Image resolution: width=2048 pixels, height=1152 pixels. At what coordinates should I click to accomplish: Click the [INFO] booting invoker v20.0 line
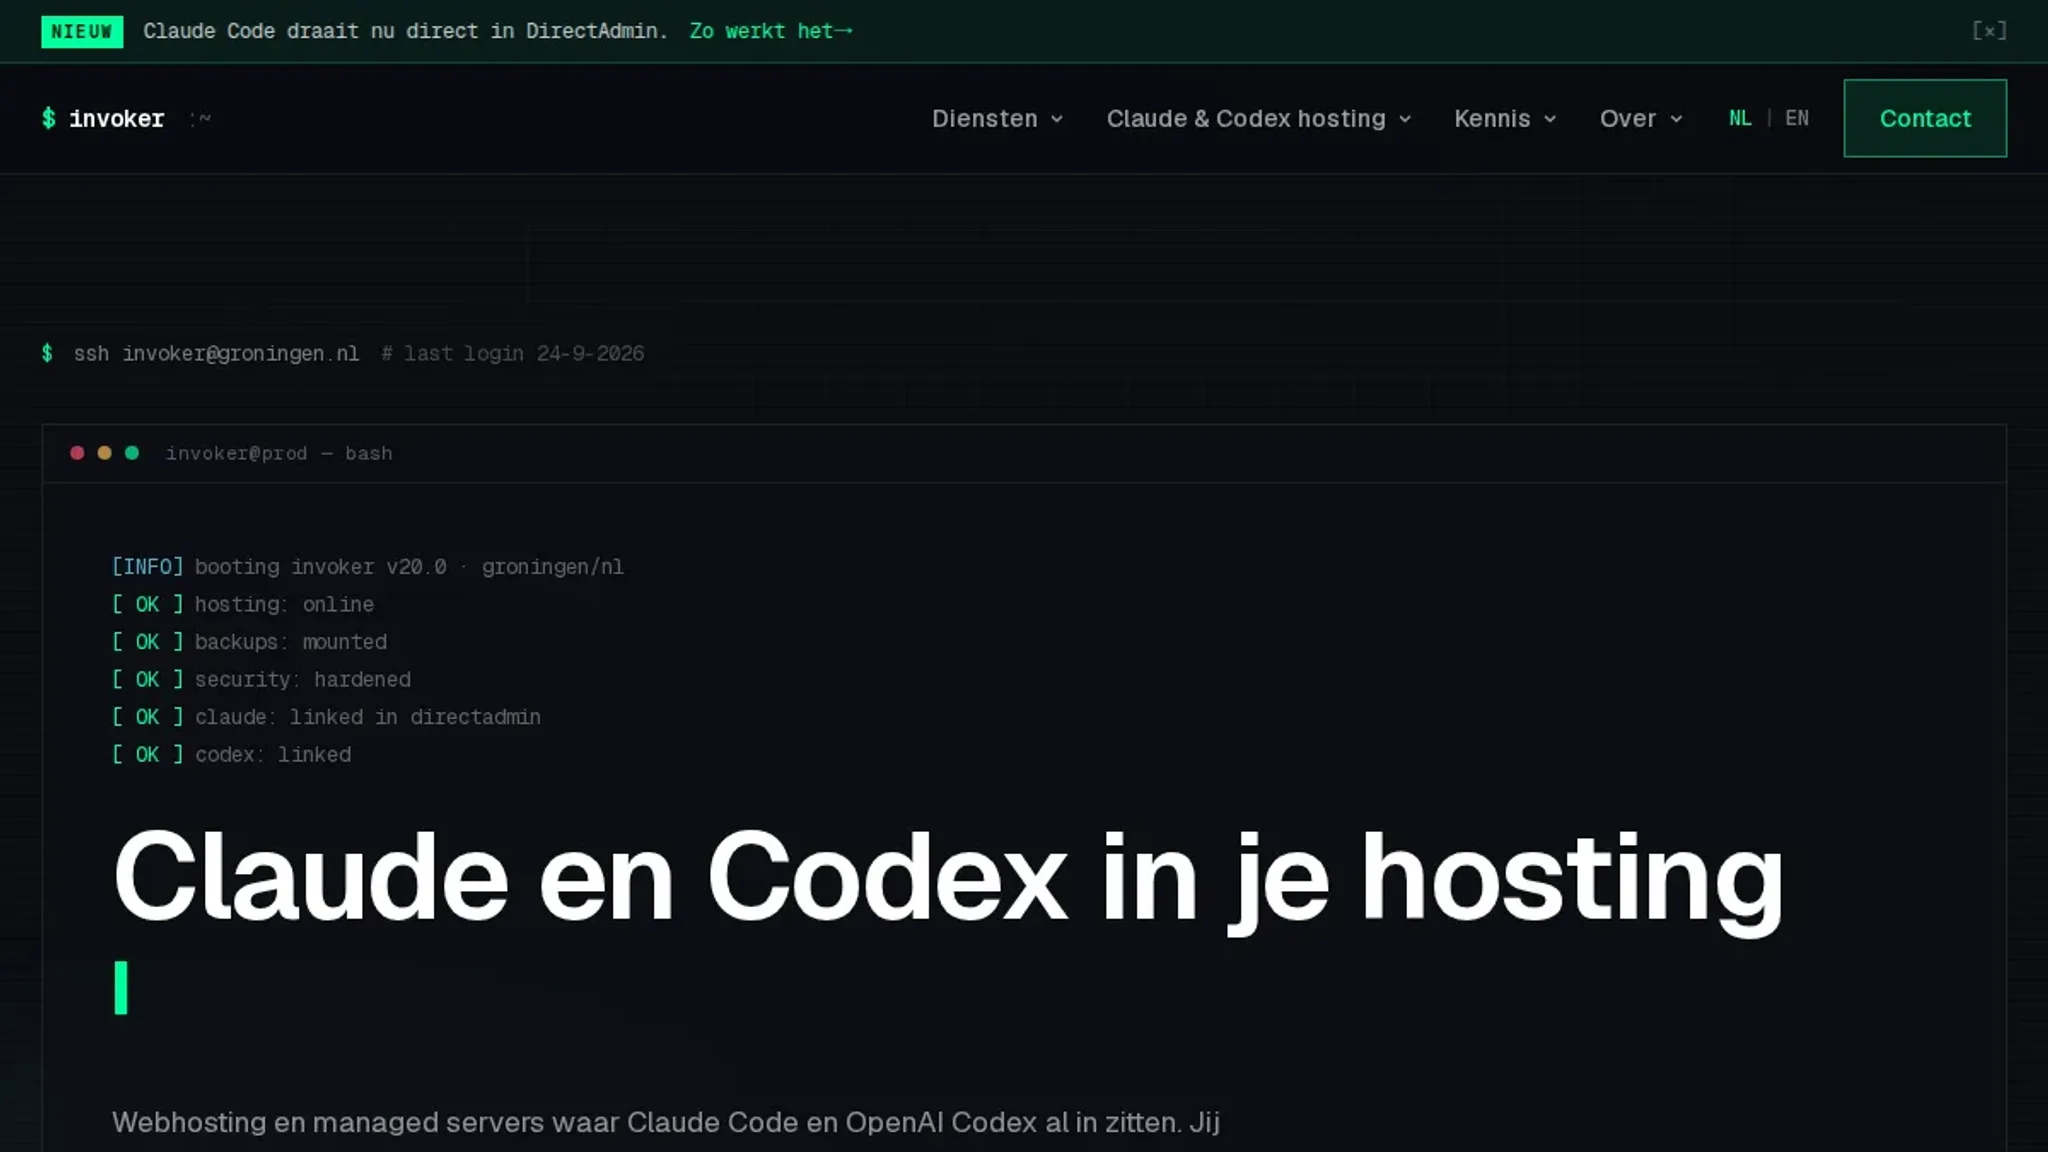[x=368, y=567]
